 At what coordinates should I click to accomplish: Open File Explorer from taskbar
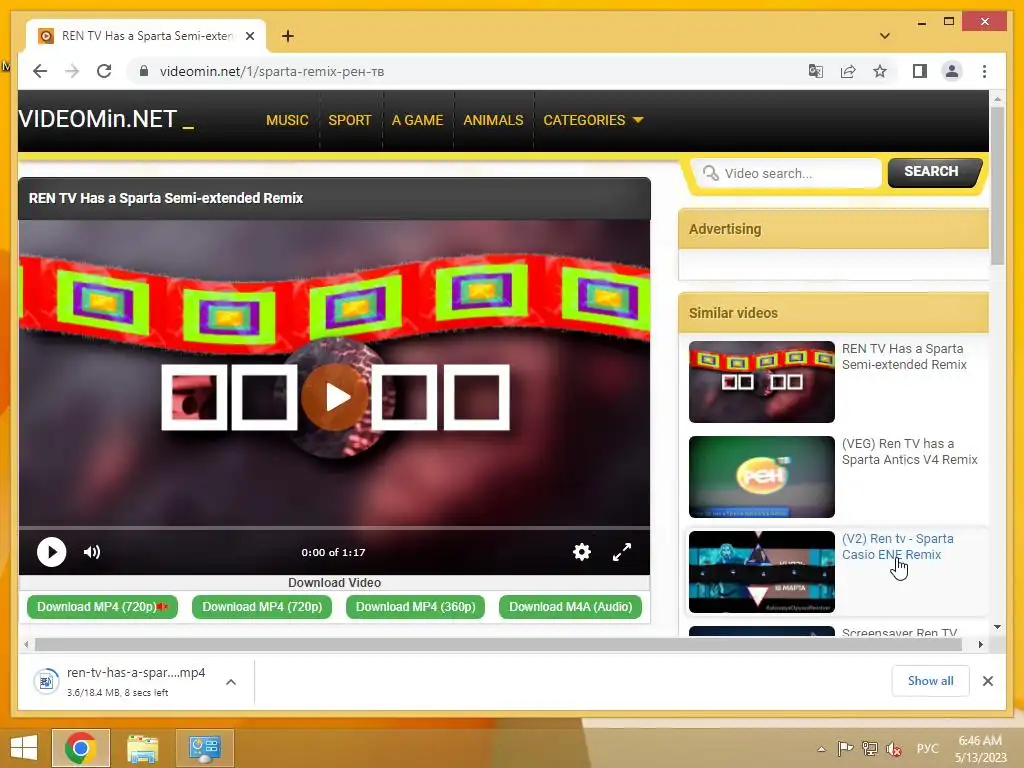[142, 748]
